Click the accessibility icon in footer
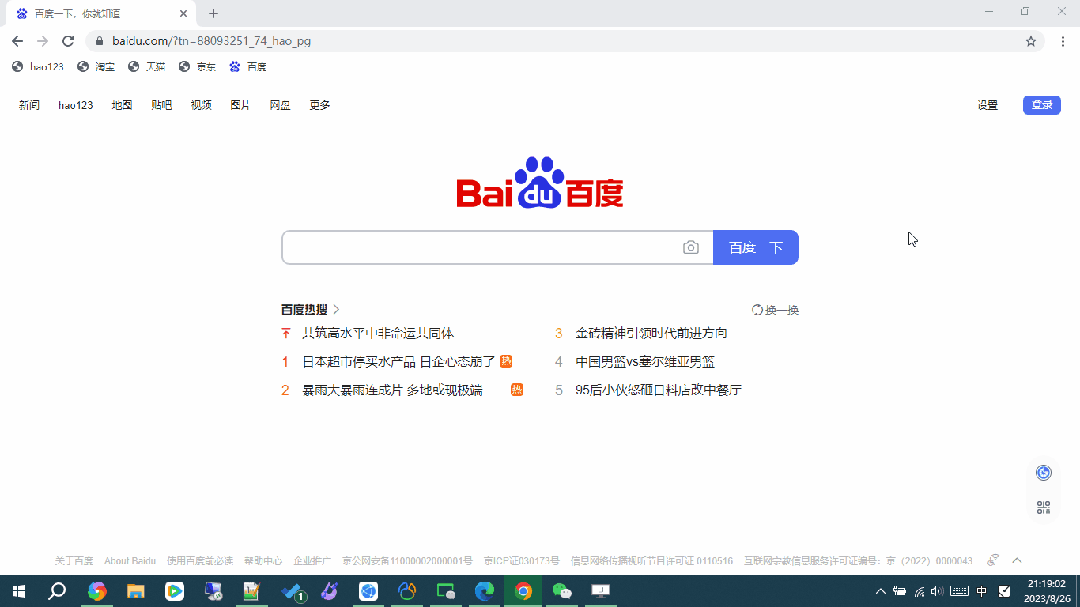The height and width of the screenshot is (607, 1080). point(993,560)
